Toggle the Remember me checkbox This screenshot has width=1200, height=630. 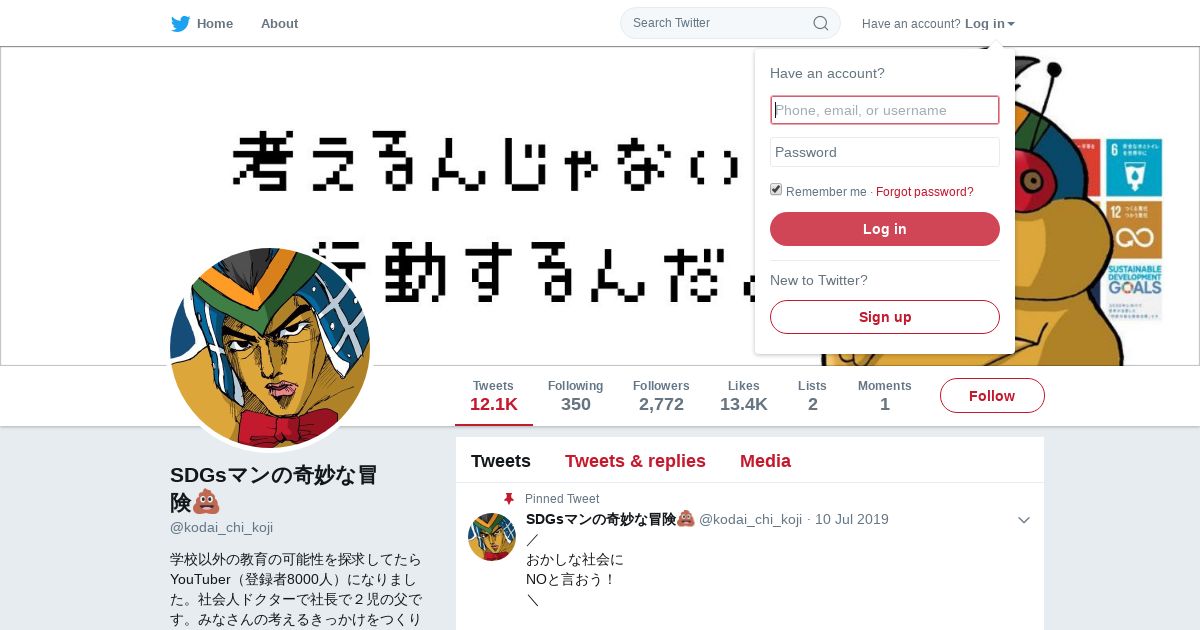(x=776, y=190)
